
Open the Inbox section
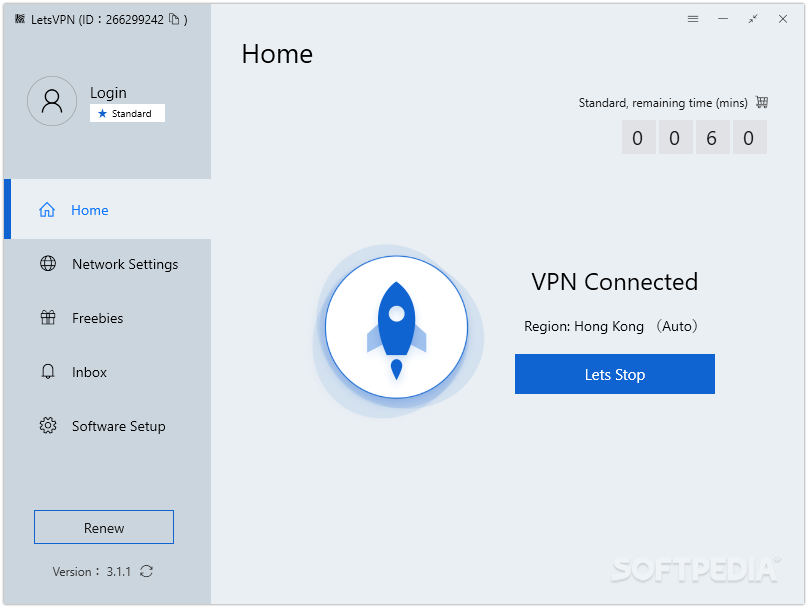[x=89, y=372]
